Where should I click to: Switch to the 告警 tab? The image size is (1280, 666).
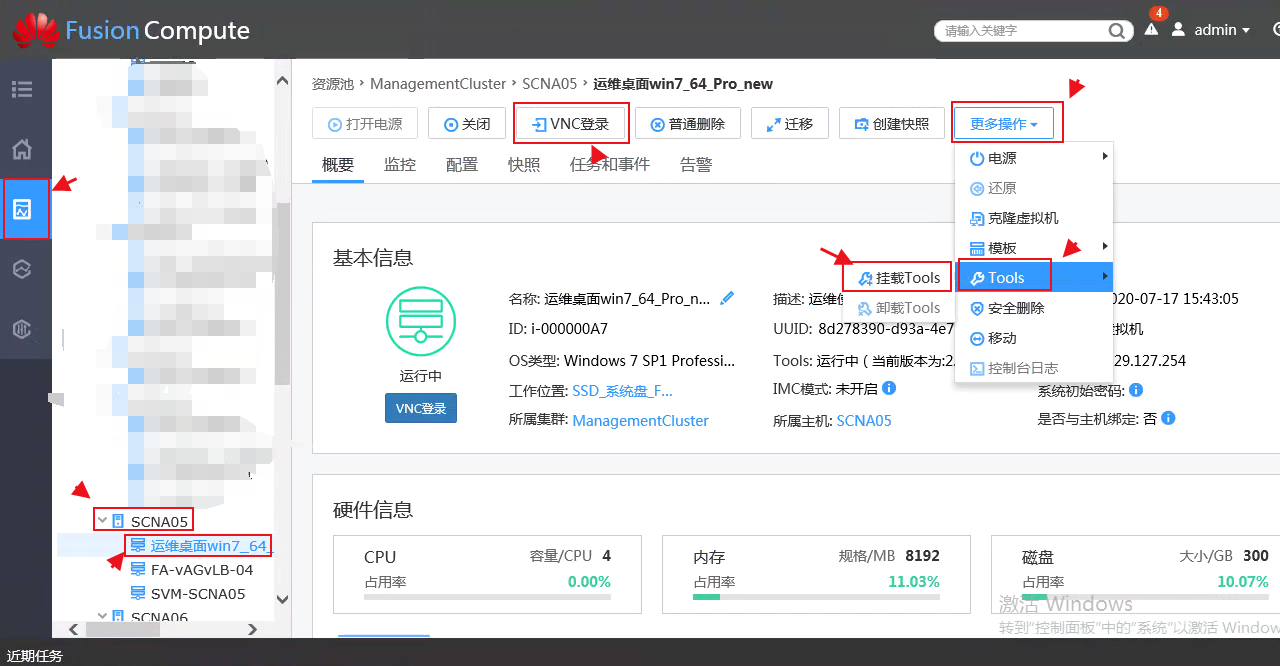point(696,165)
